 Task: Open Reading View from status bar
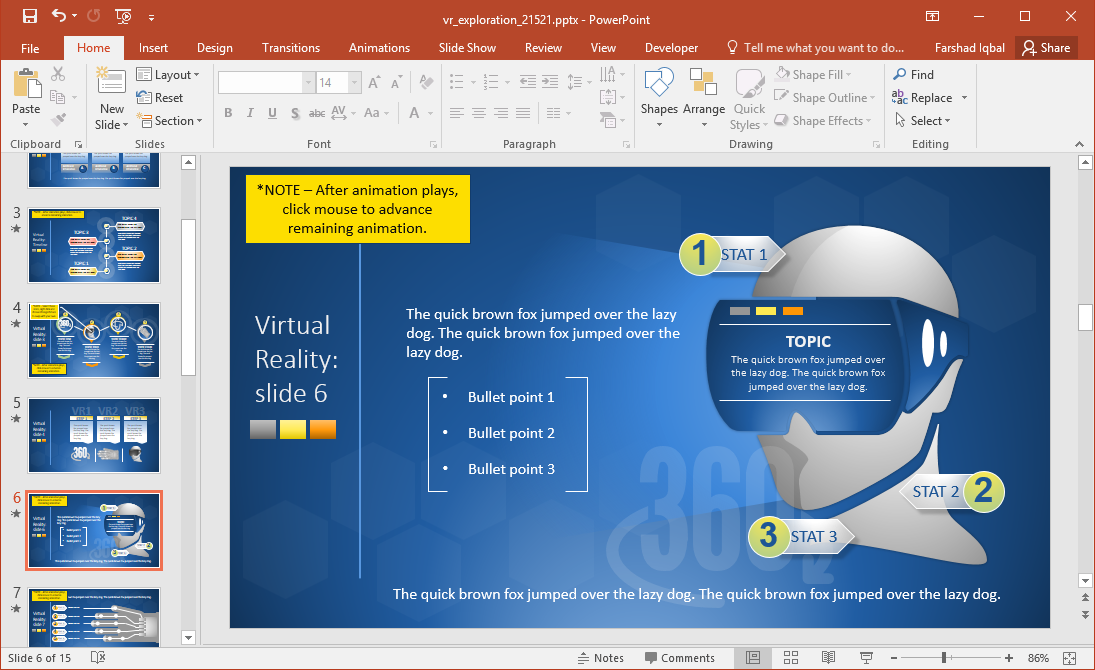click(828, 657)
